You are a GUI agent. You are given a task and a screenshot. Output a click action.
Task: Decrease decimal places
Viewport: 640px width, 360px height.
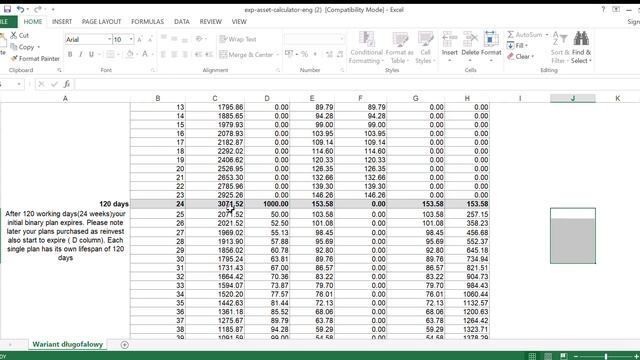point(340,54)
